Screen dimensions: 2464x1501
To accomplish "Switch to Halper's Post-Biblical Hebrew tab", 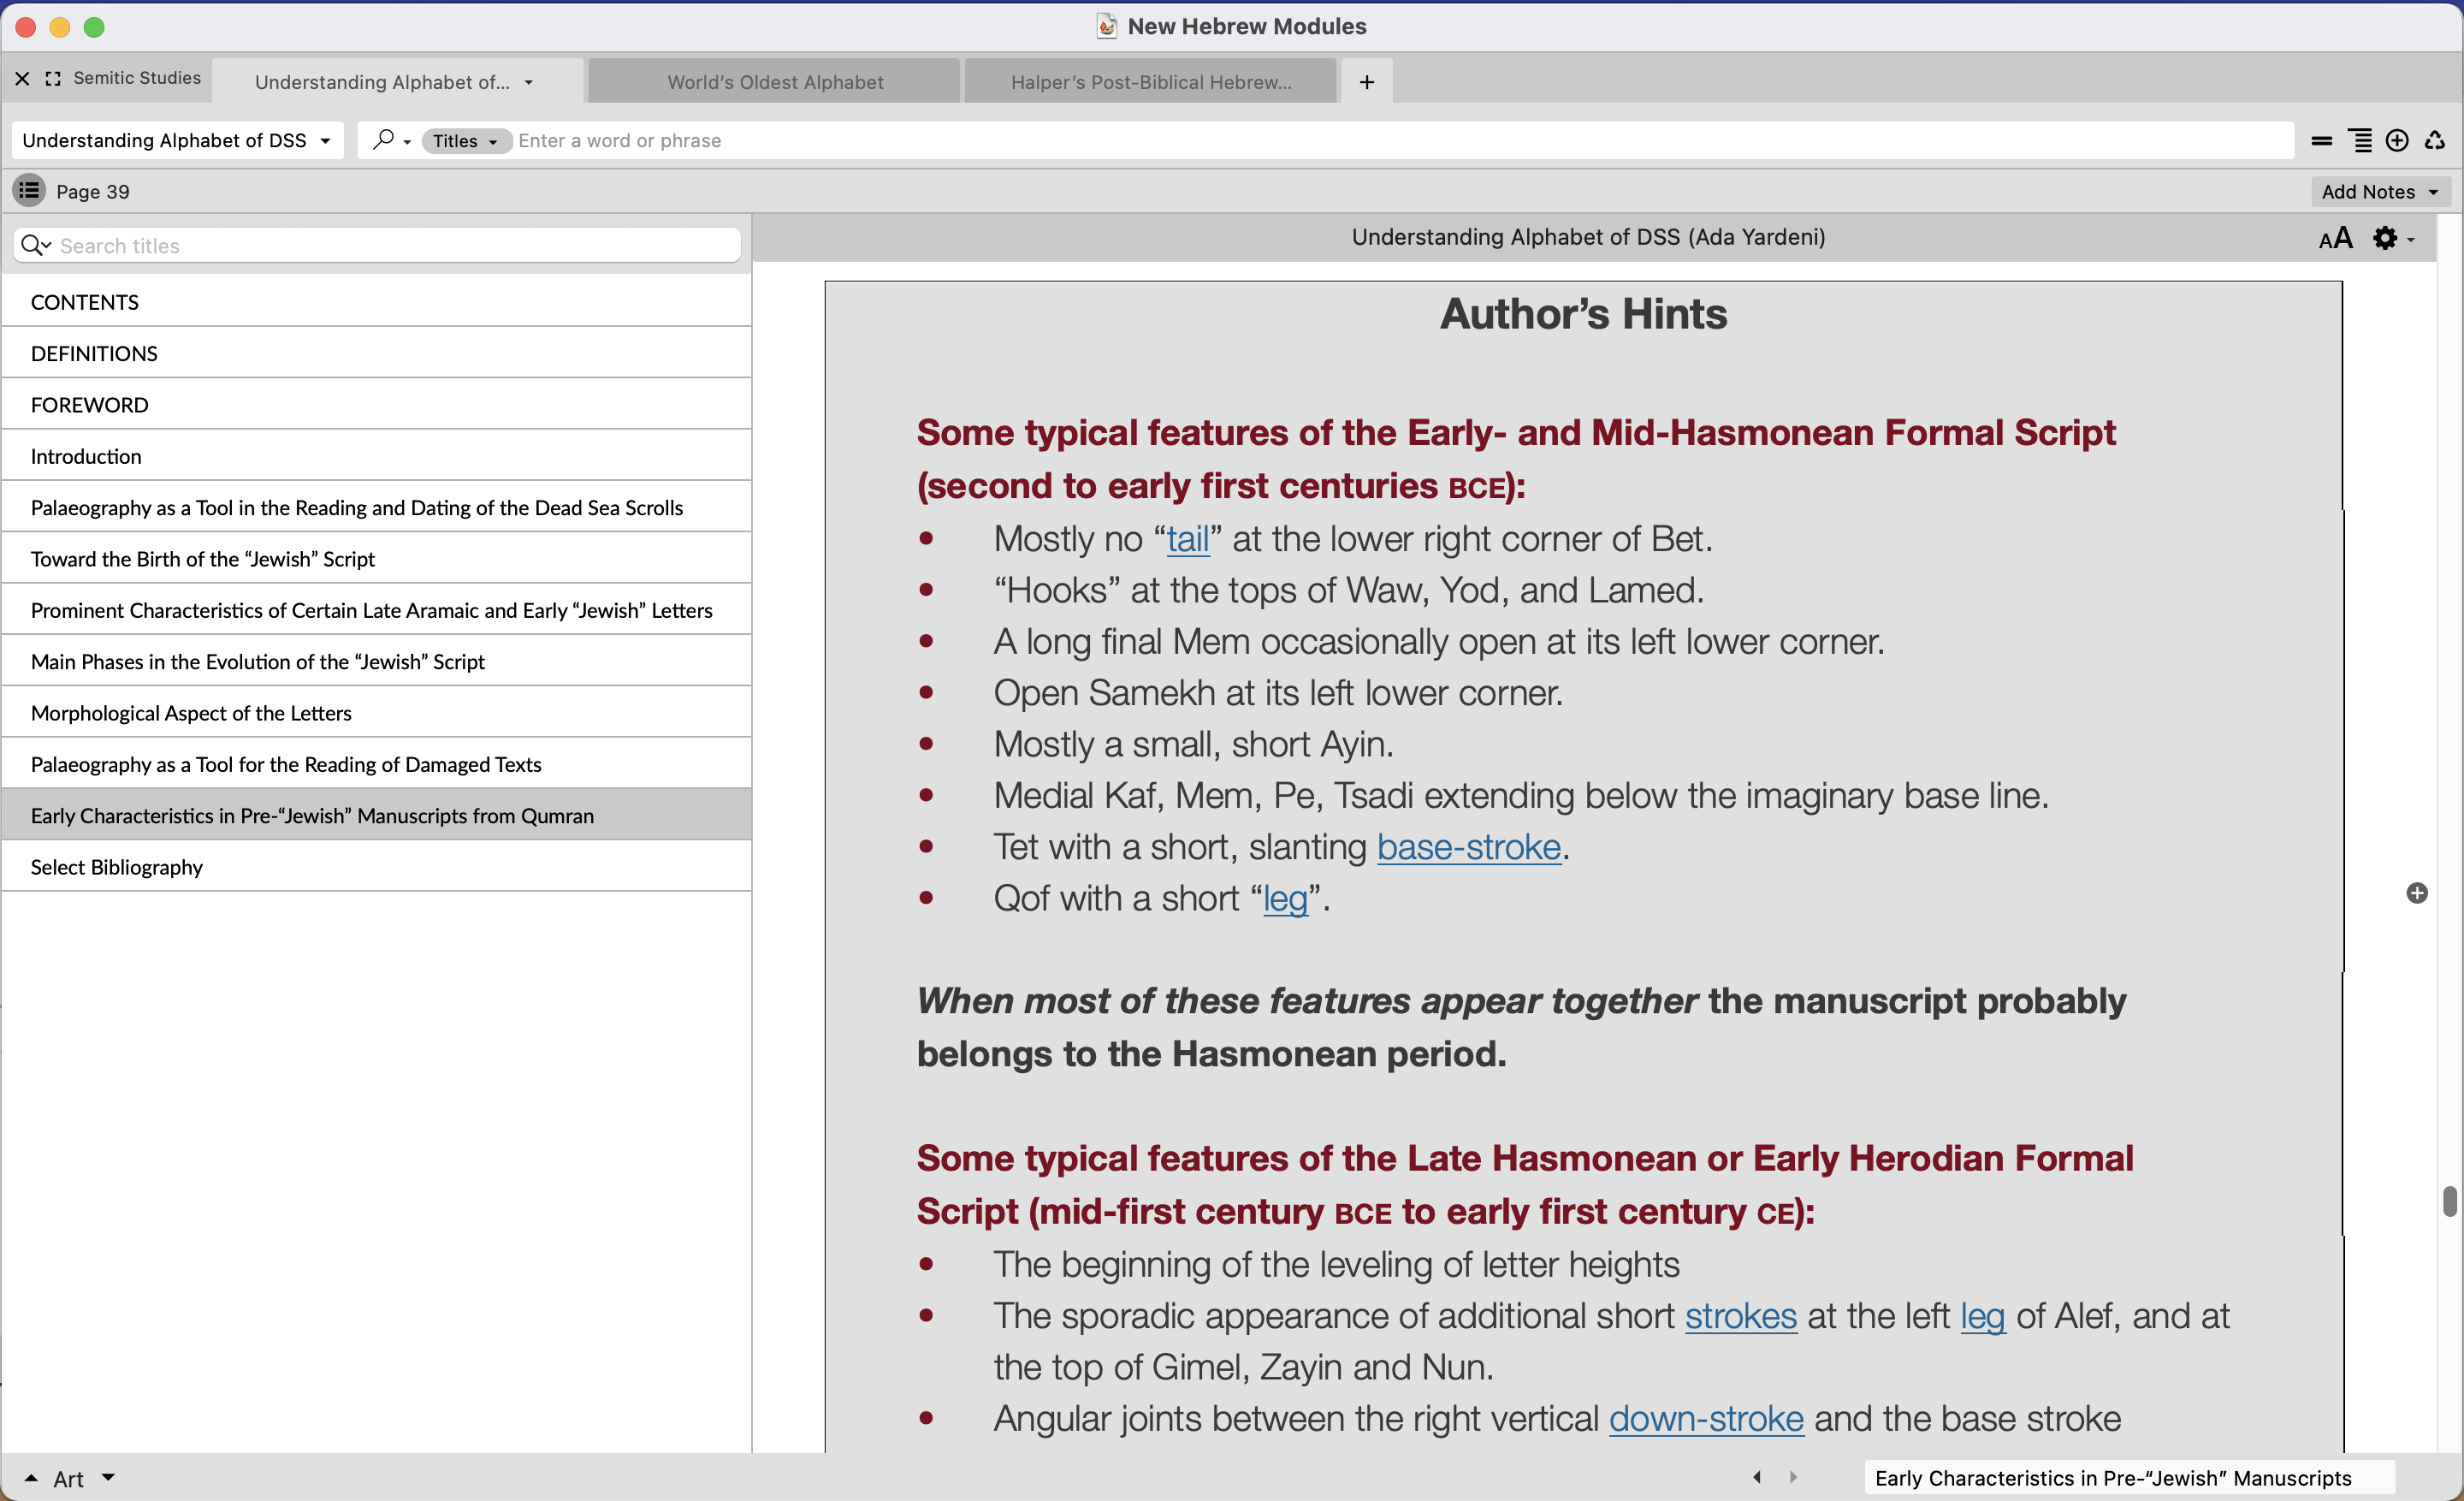I will coord(1150,82).
